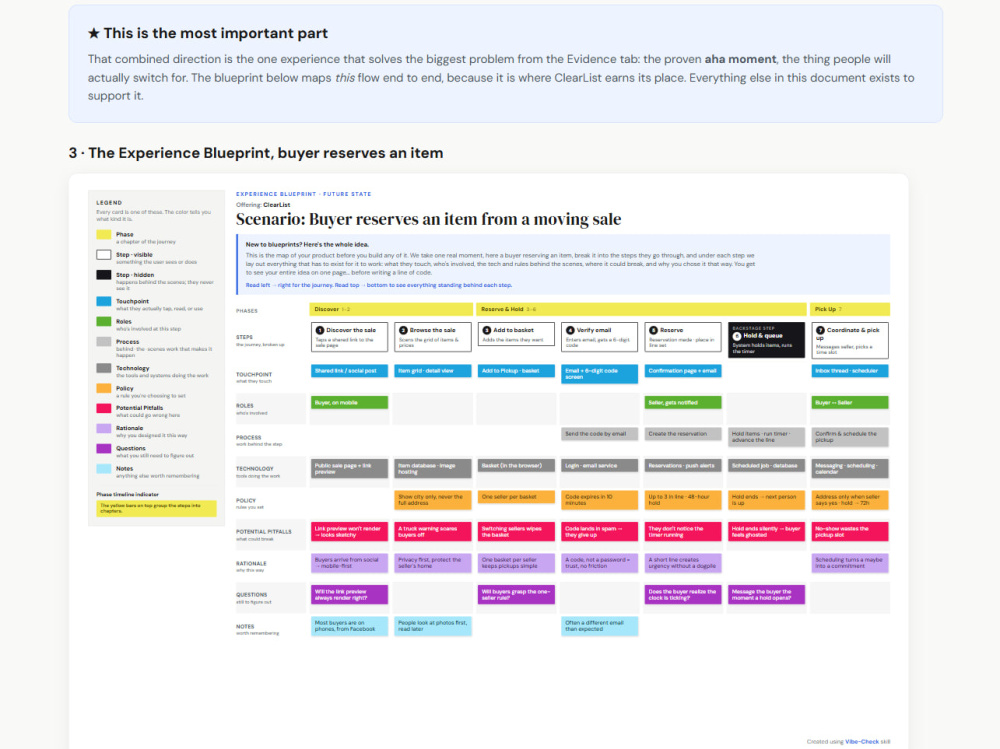
Task: Select step card 'Discover the sale'
Action: point(349,337)
